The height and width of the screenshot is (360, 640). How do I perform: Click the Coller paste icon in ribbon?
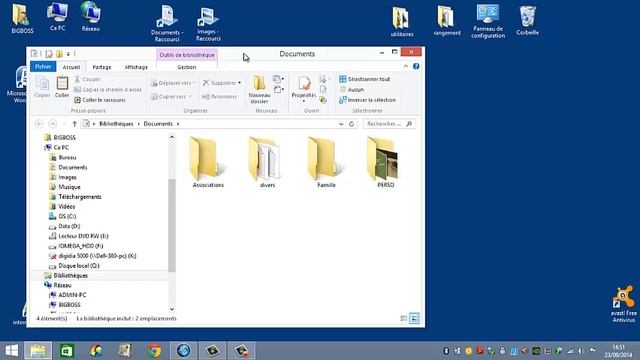[62, 87]
